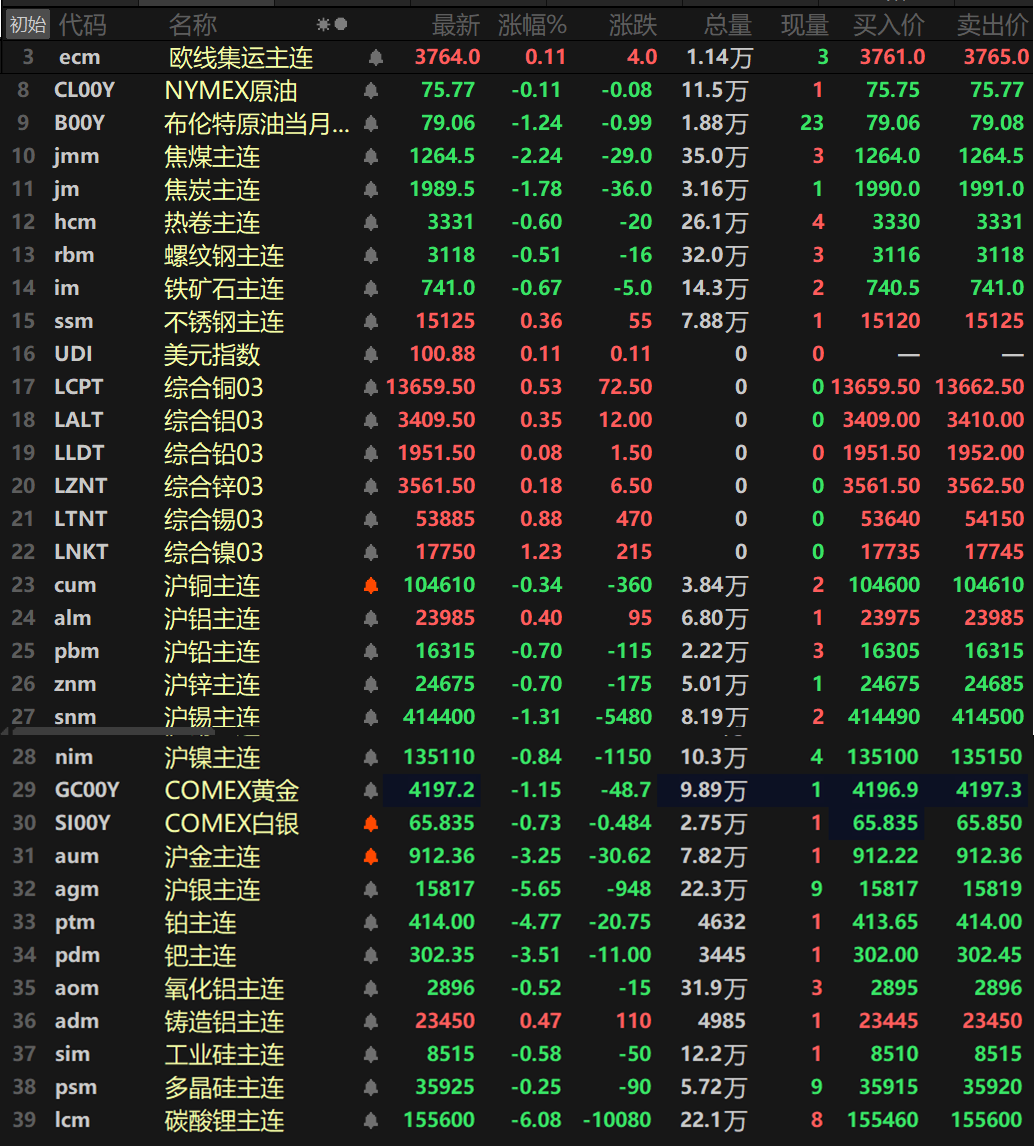The image size is (1034, 1146).
Task: Toggle alert bell for 综合镍03
Action: [x=371, y=552]
